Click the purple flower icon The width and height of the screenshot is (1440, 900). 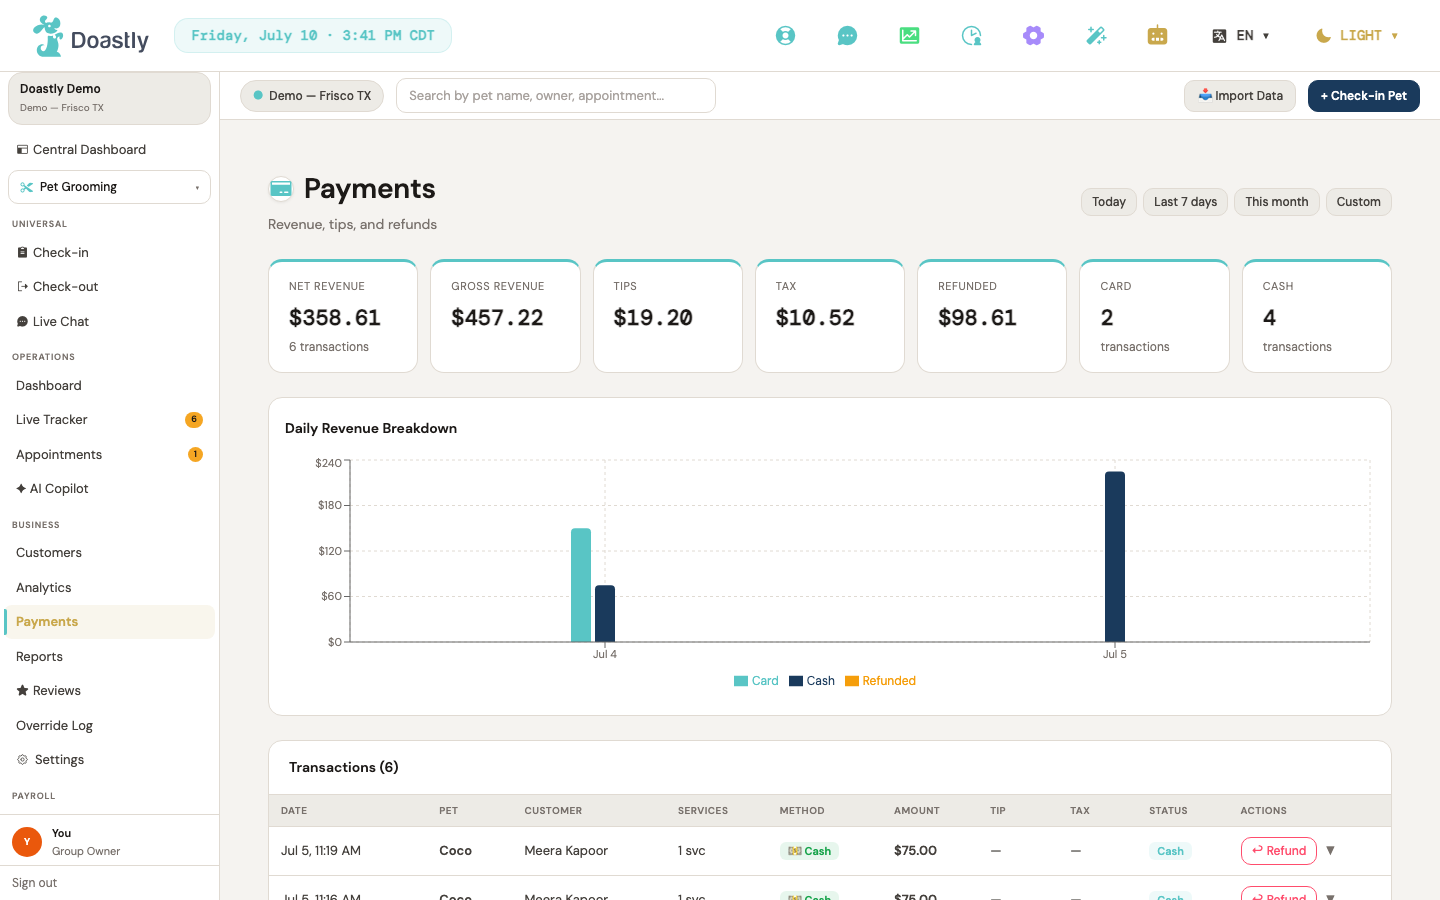1033,36
